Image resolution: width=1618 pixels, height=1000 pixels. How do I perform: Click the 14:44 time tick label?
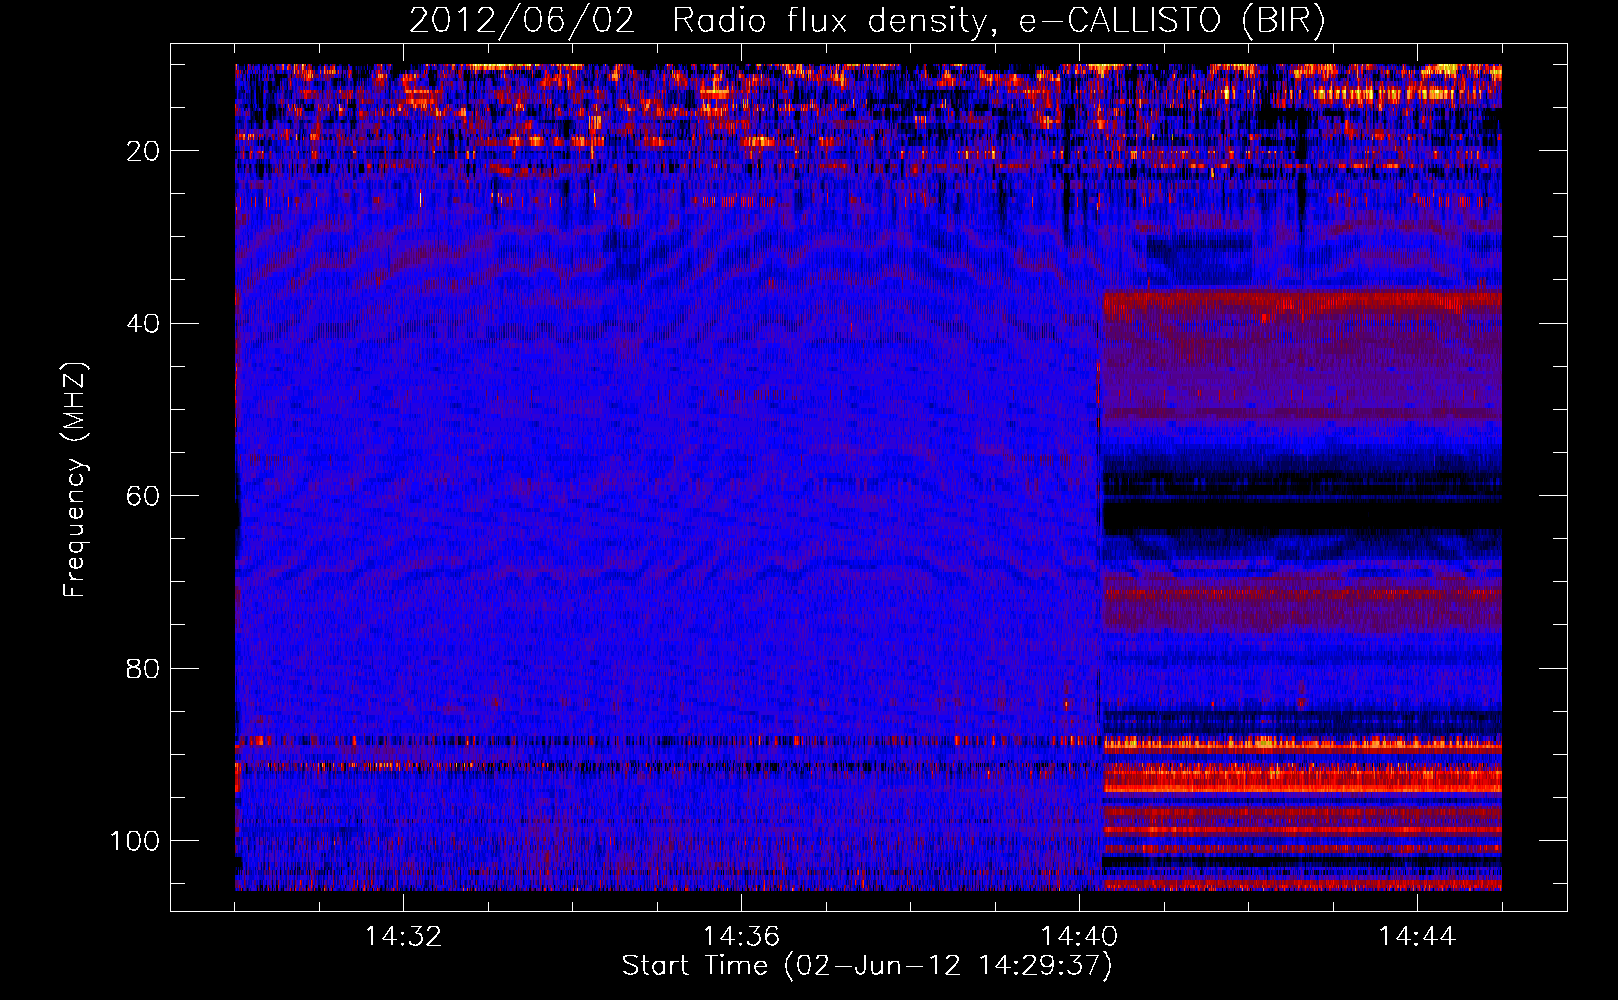coord(1417,937)
